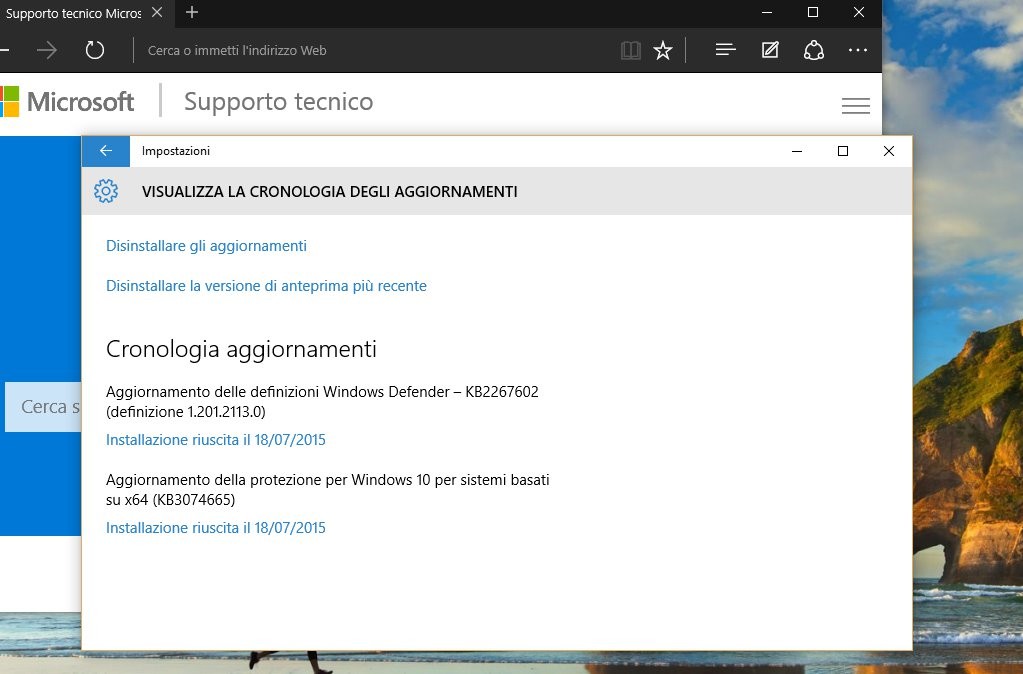Image resolution: width=1023 pixels, height=674 pixels.
Task: Open Disinstallare la versione di anteprima più recente
Action: tap(266, 286)
